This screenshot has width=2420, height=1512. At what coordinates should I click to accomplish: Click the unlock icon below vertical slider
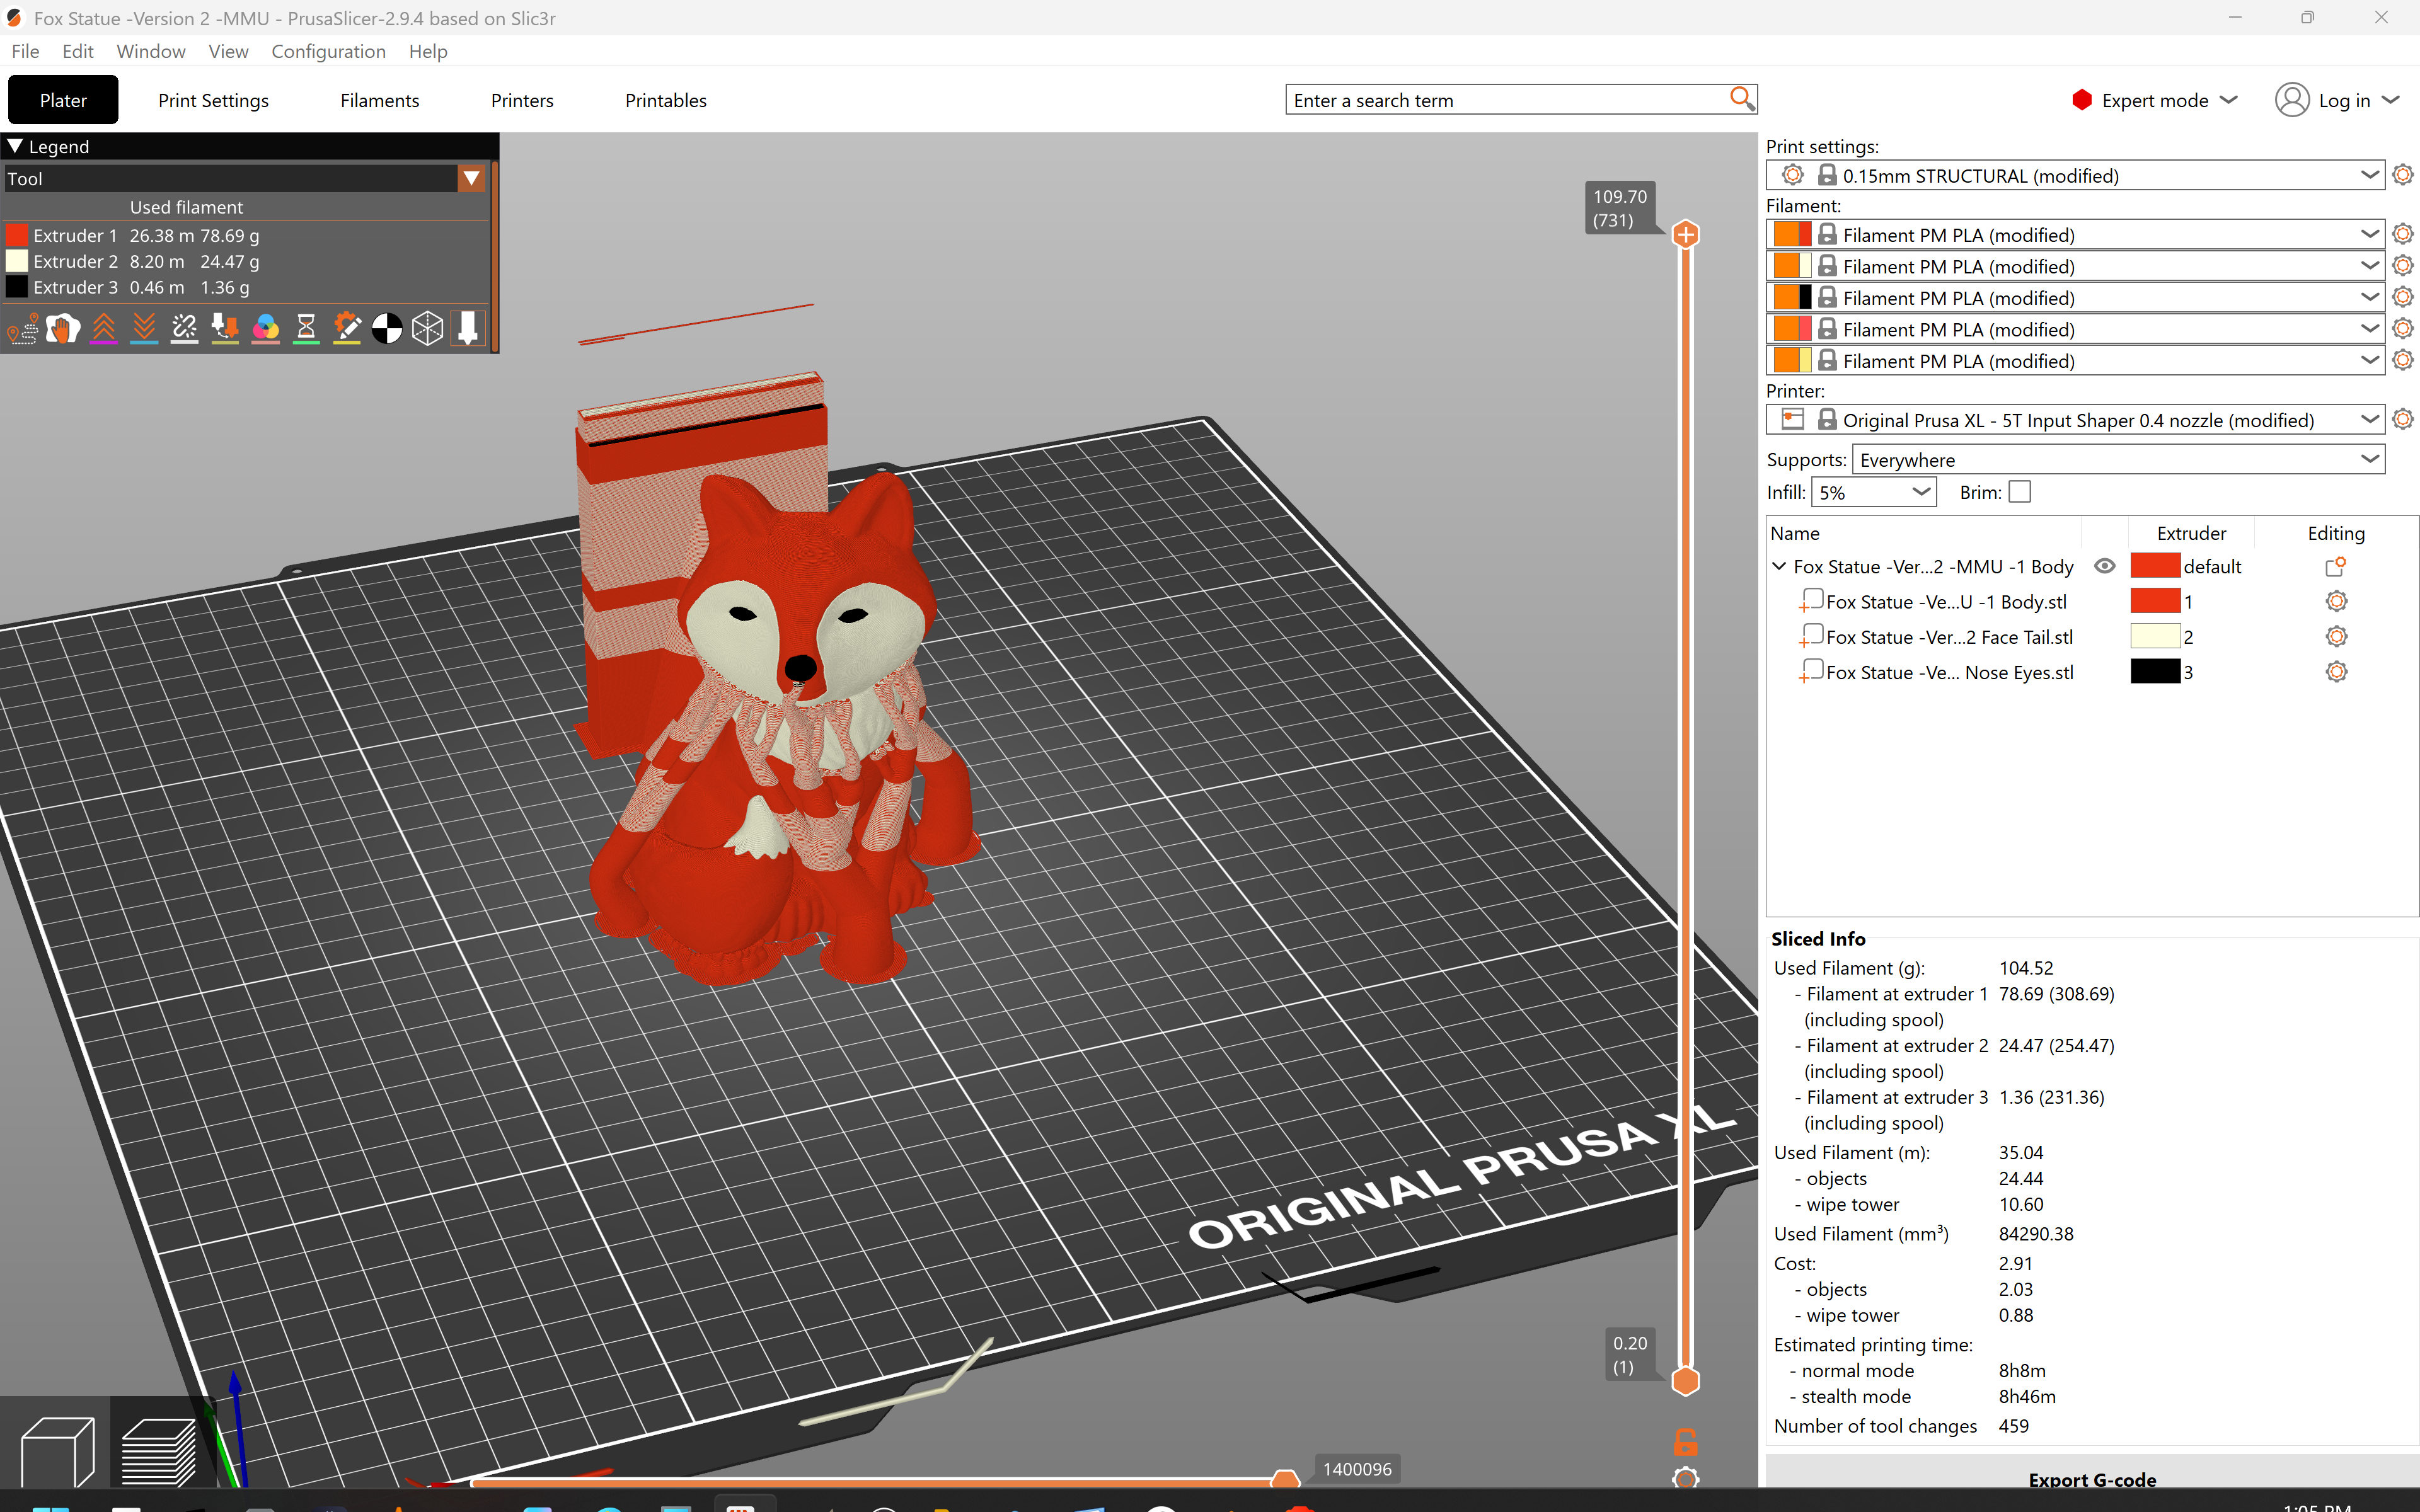(1685, 1442)
